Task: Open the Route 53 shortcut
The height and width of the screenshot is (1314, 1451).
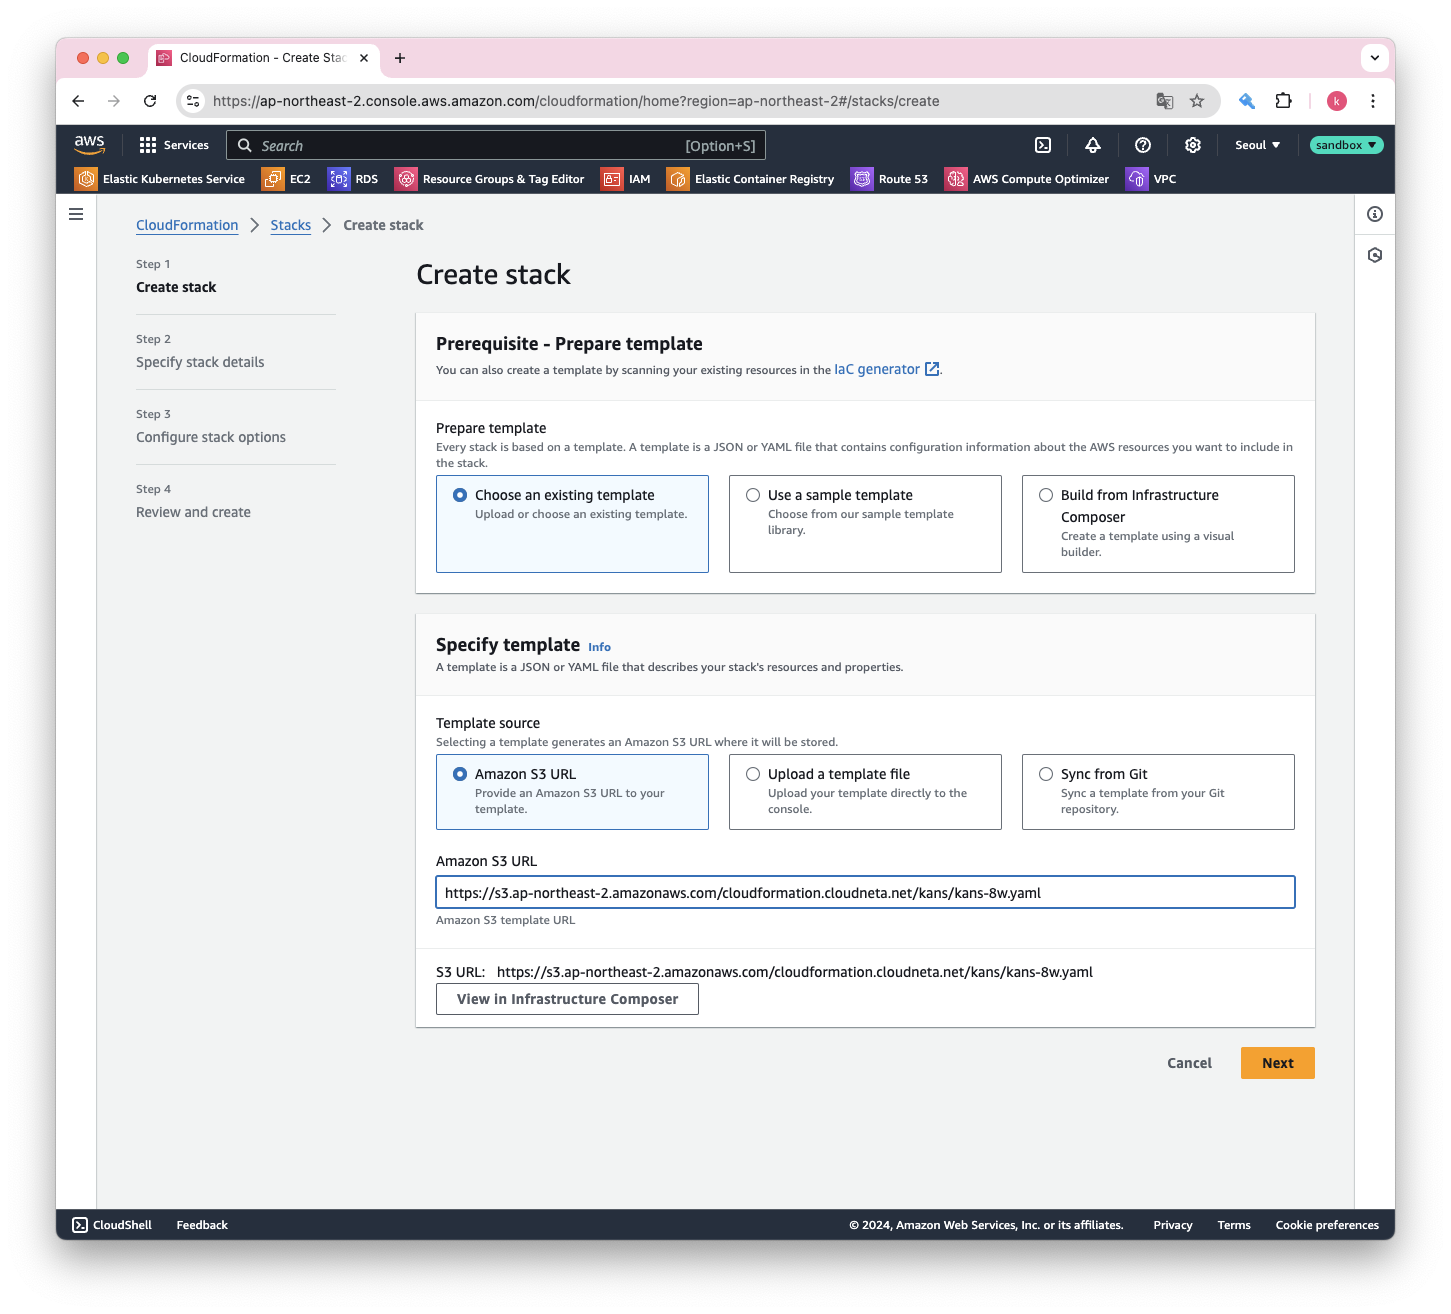Action: (x=890, y=179)
